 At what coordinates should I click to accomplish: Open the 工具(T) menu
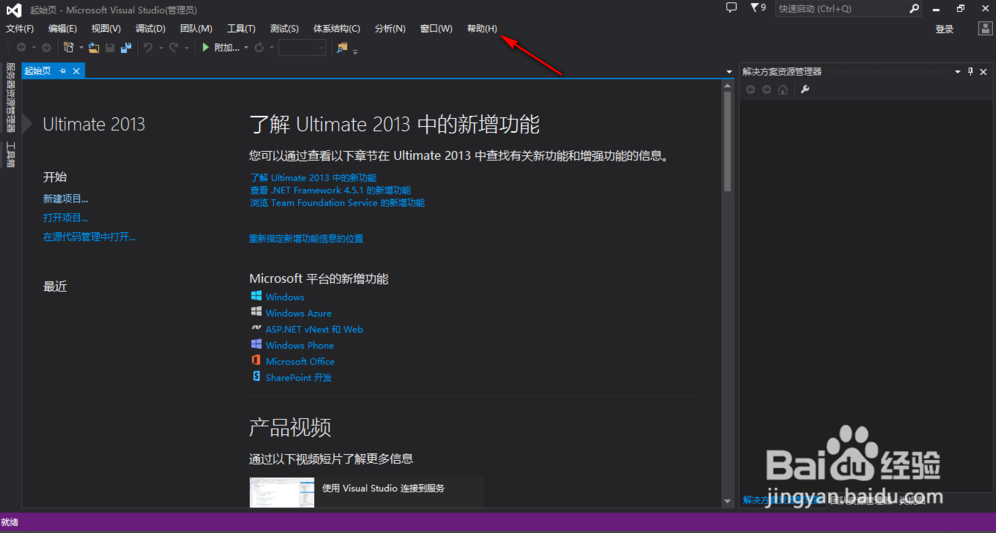[241, 29]
